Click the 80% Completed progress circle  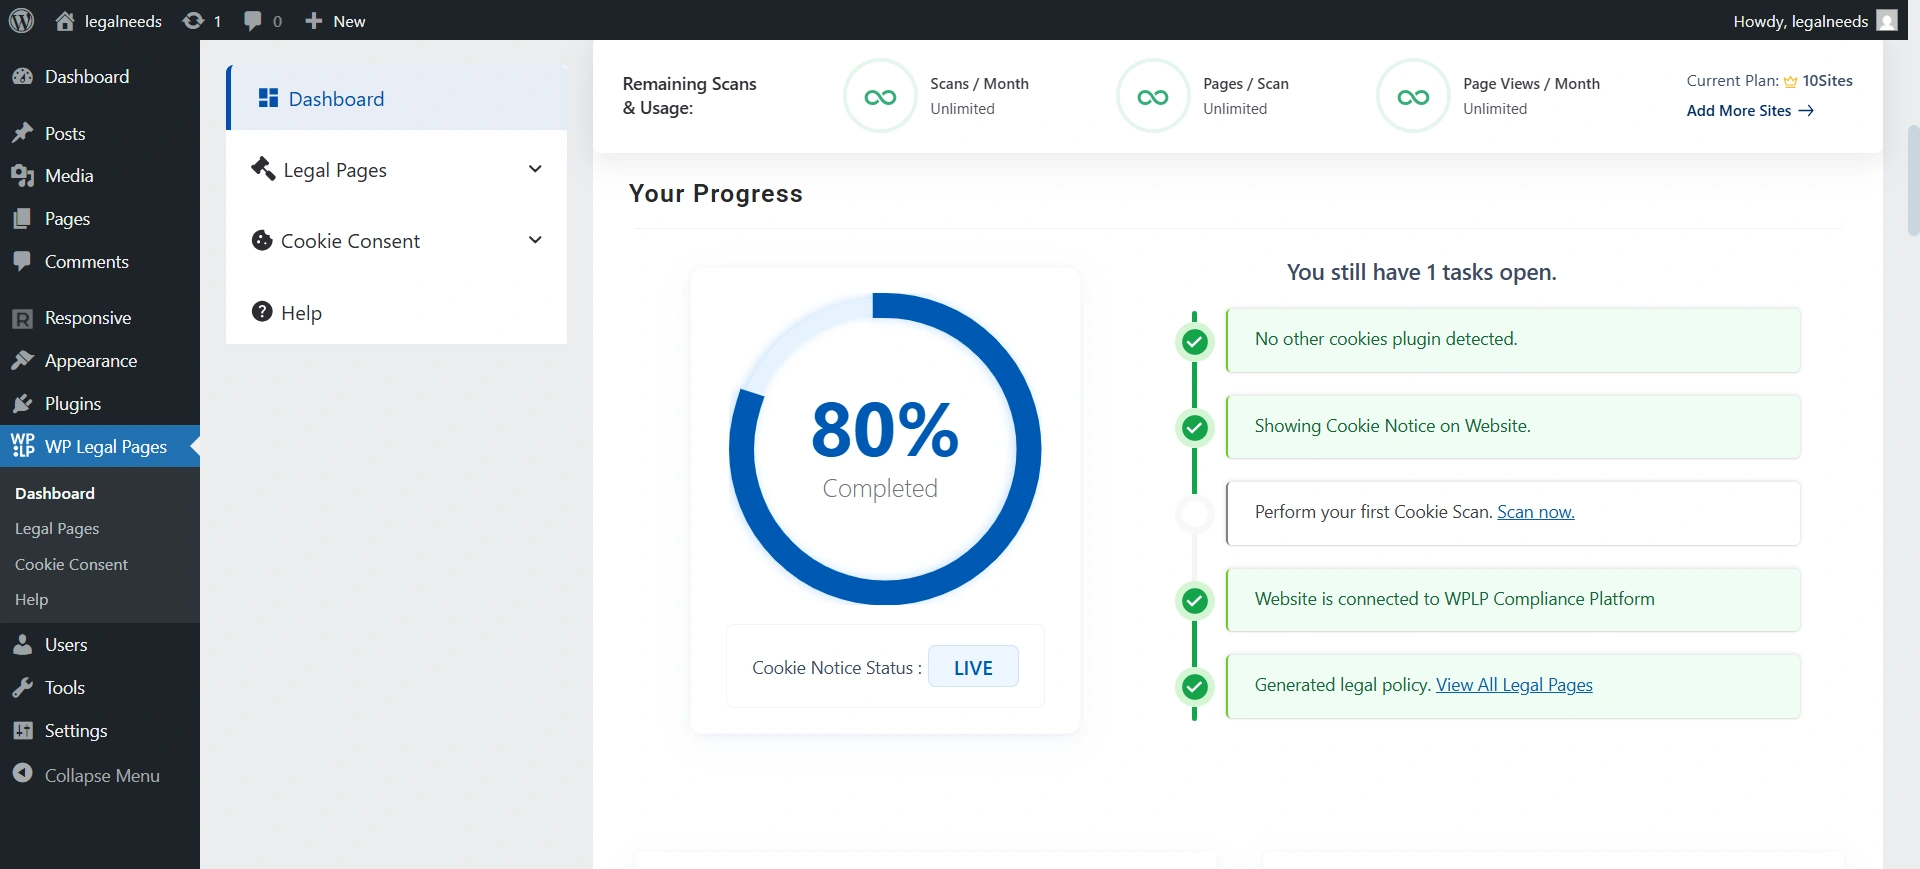(x=885, y=449)
